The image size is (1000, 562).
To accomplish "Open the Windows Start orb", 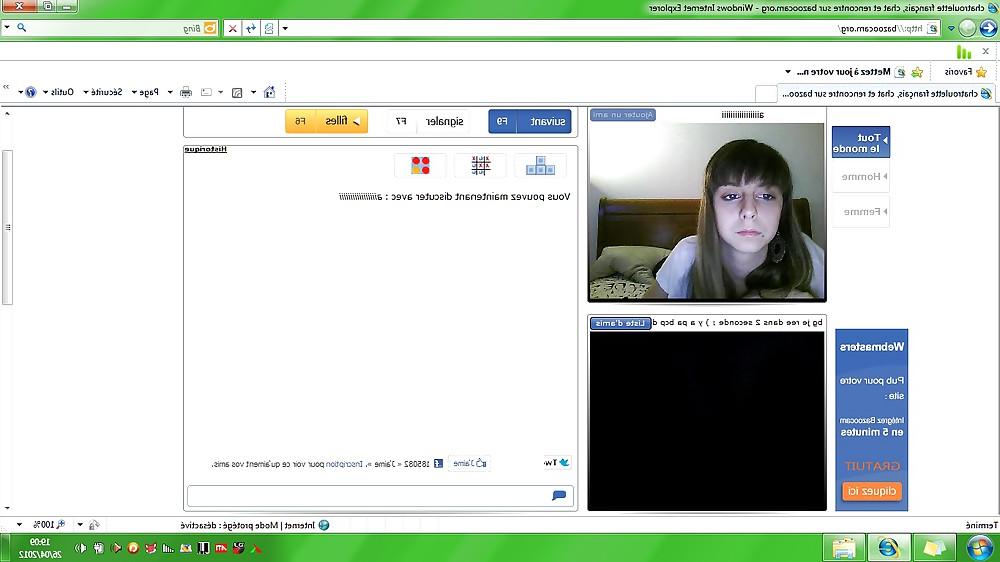I will point(980,547).
